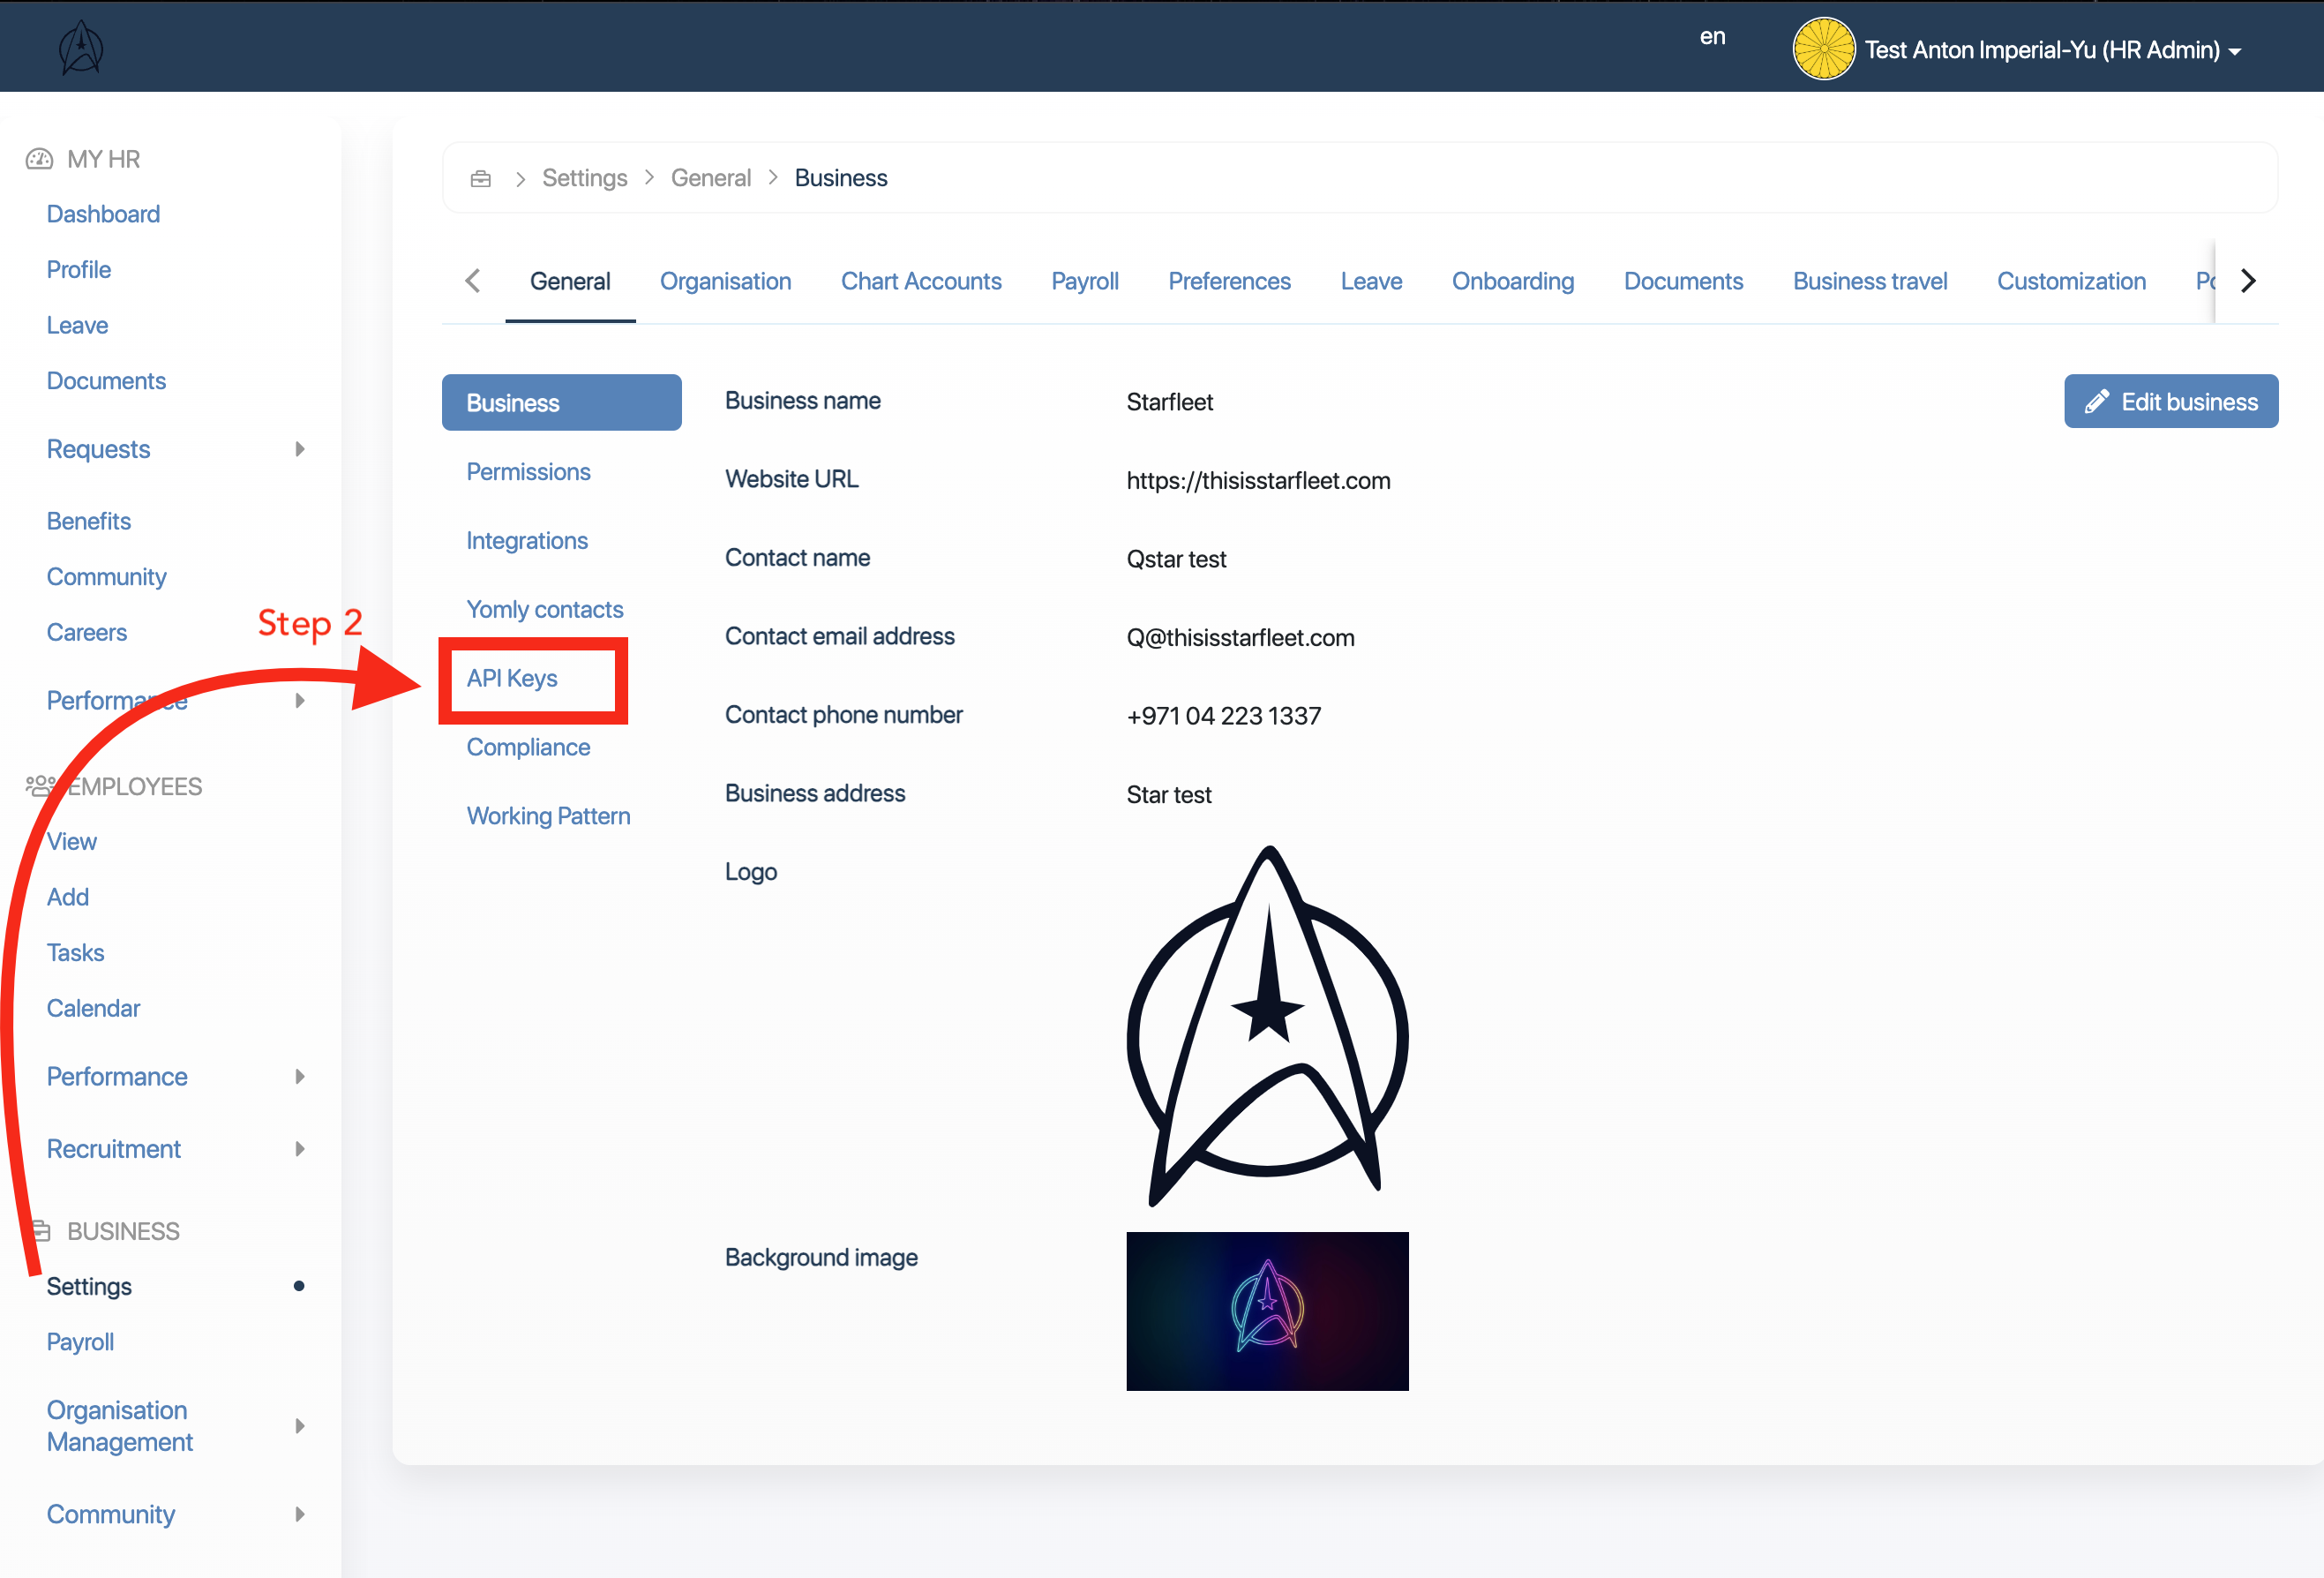Expand Organisation Management submenu
2324x1578 pixels.
[x=299, y=1426]
